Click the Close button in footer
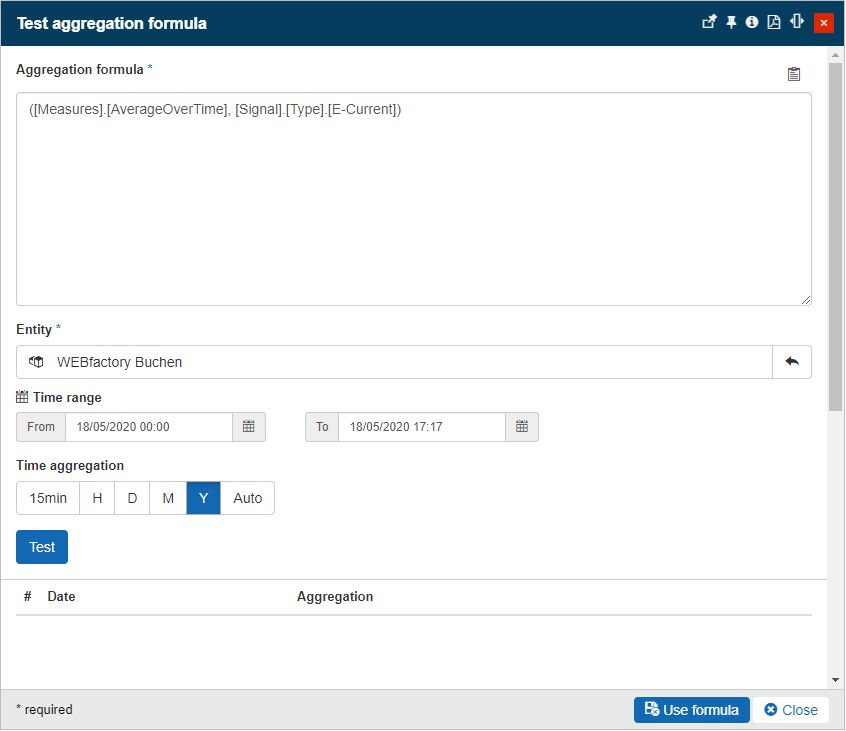This screenshot has width=846, height=731. click(790, 710)
